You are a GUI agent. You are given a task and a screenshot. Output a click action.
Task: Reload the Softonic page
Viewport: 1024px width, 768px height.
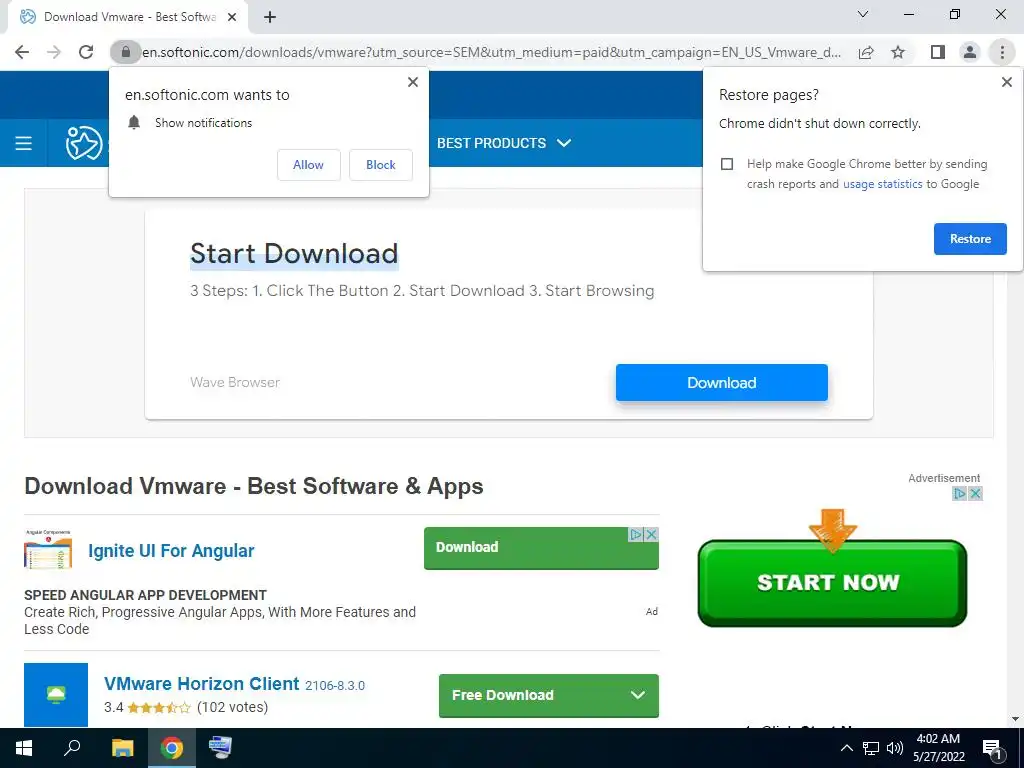(86, 52)
